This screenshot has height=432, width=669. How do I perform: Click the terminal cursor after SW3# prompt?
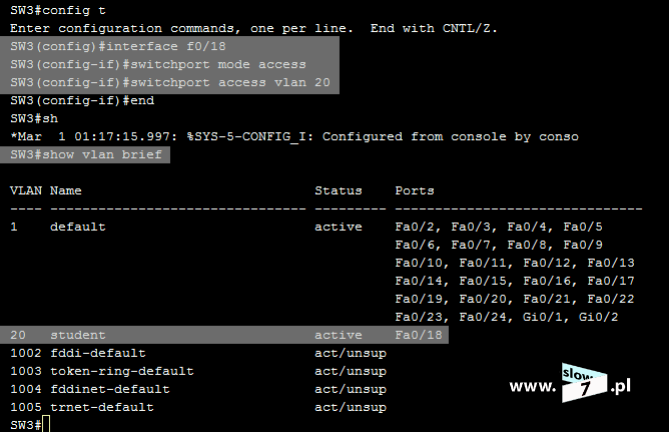coord(46,424)
